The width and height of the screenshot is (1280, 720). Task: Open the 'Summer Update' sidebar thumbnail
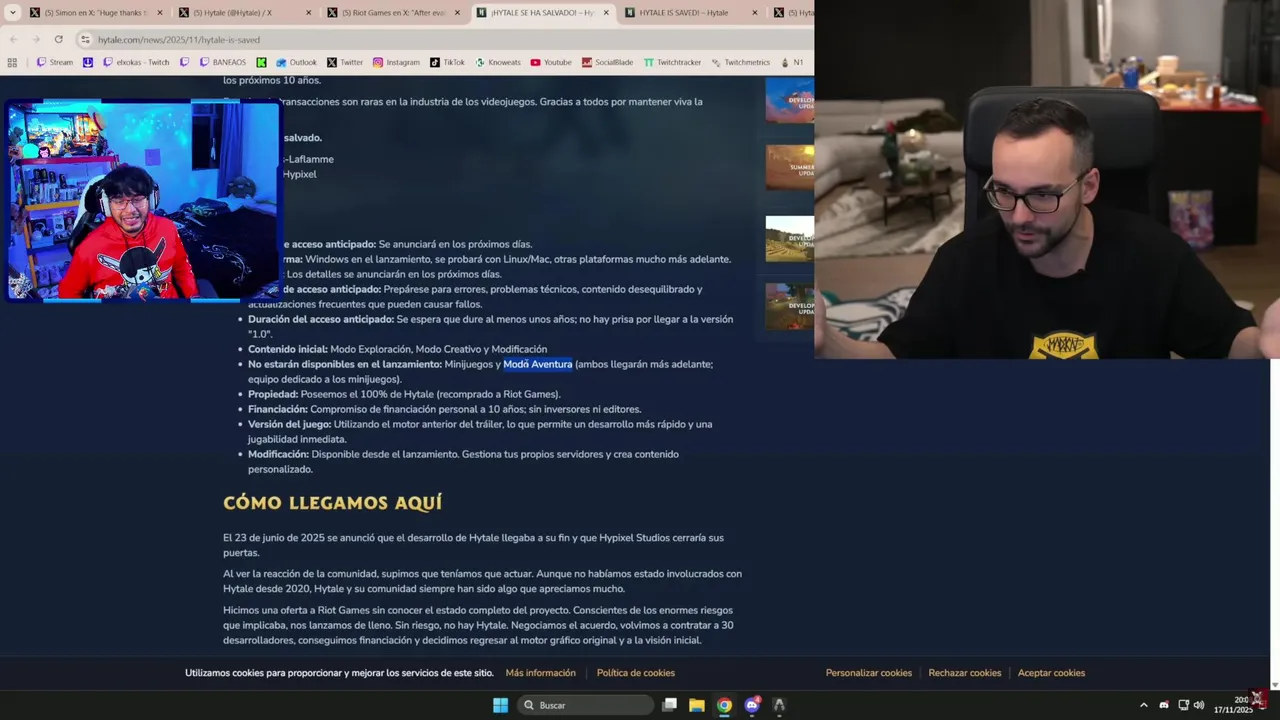(x=790, y=168)
